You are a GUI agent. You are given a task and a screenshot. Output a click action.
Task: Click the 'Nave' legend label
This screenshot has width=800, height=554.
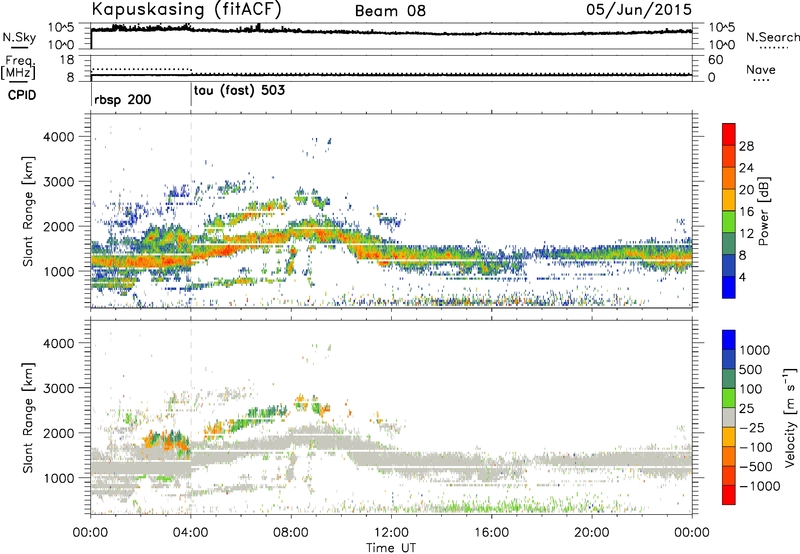(x=761, y=69)
